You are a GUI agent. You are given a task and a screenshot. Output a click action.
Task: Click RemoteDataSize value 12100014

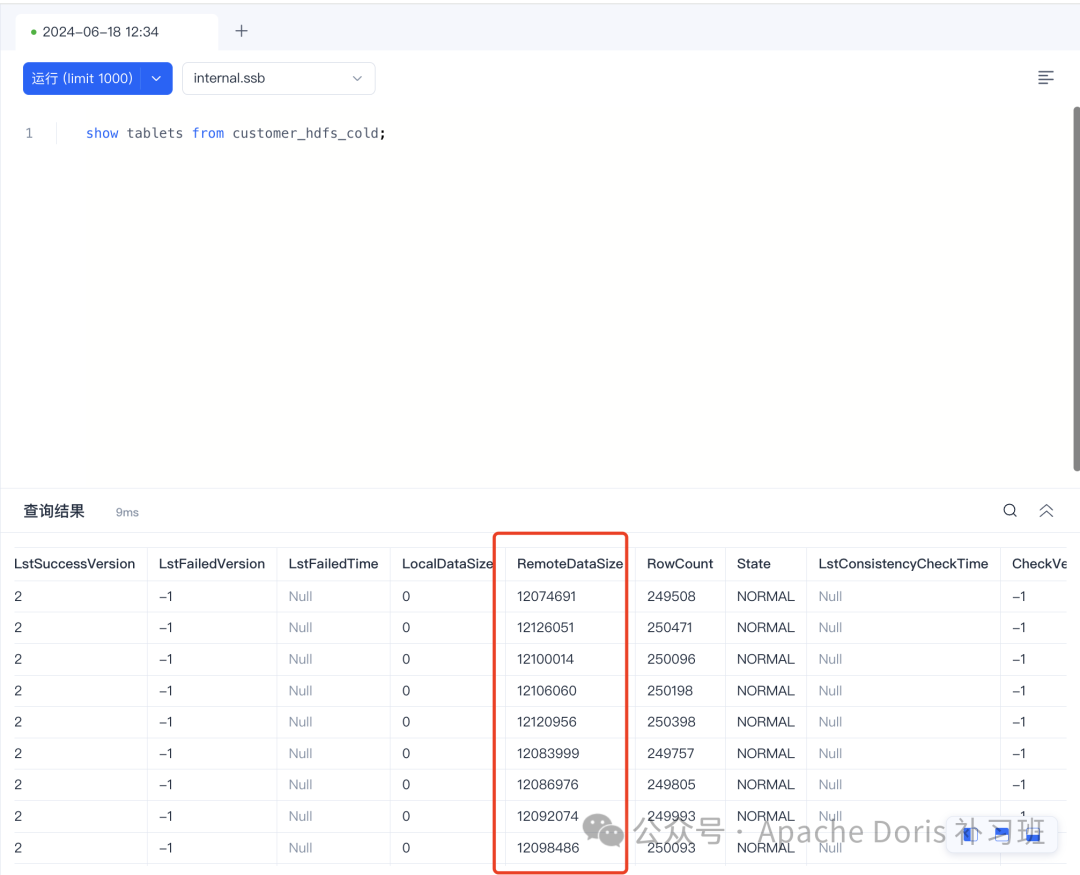(x=546, y=659)
